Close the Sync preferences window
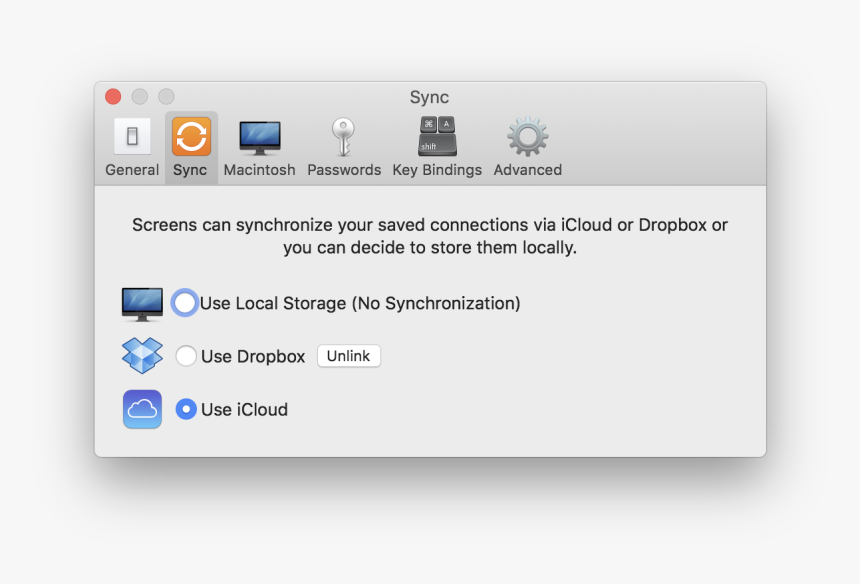Viewport: 860px width, 584px height. click(x=113, y=97)
